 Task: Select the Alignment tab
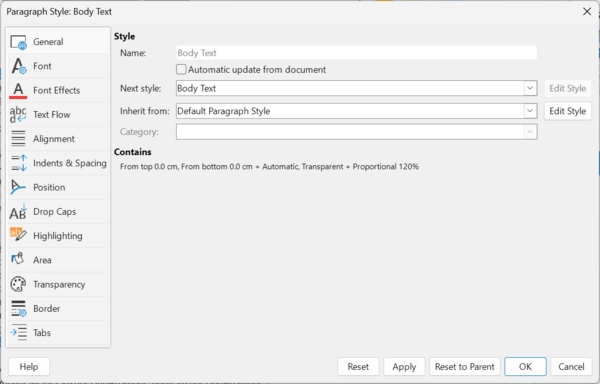pyautogui.click(x=54, y=139)
